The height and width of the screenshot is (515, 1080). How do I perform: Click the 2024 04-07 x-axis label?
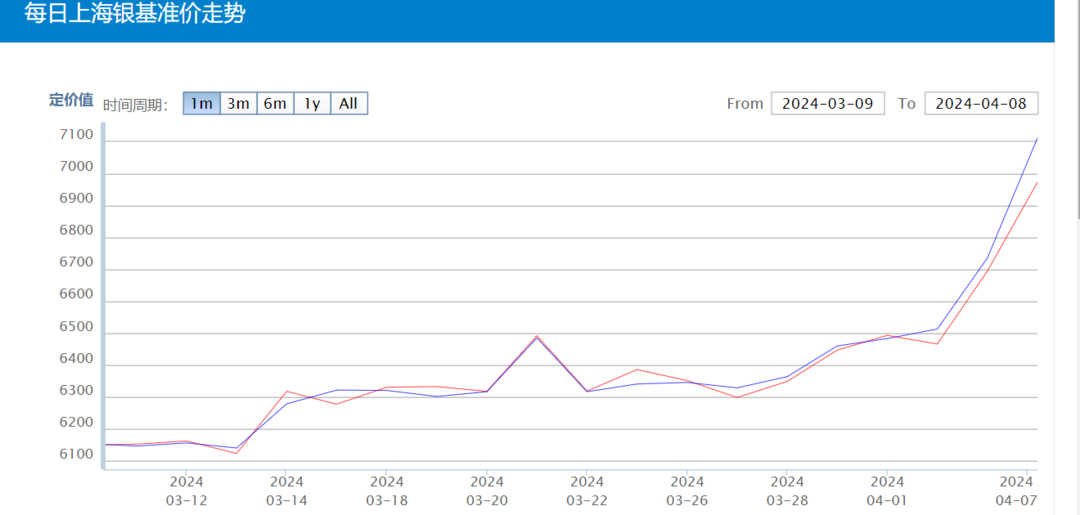pyautogui.click(x=1016, y=490)
